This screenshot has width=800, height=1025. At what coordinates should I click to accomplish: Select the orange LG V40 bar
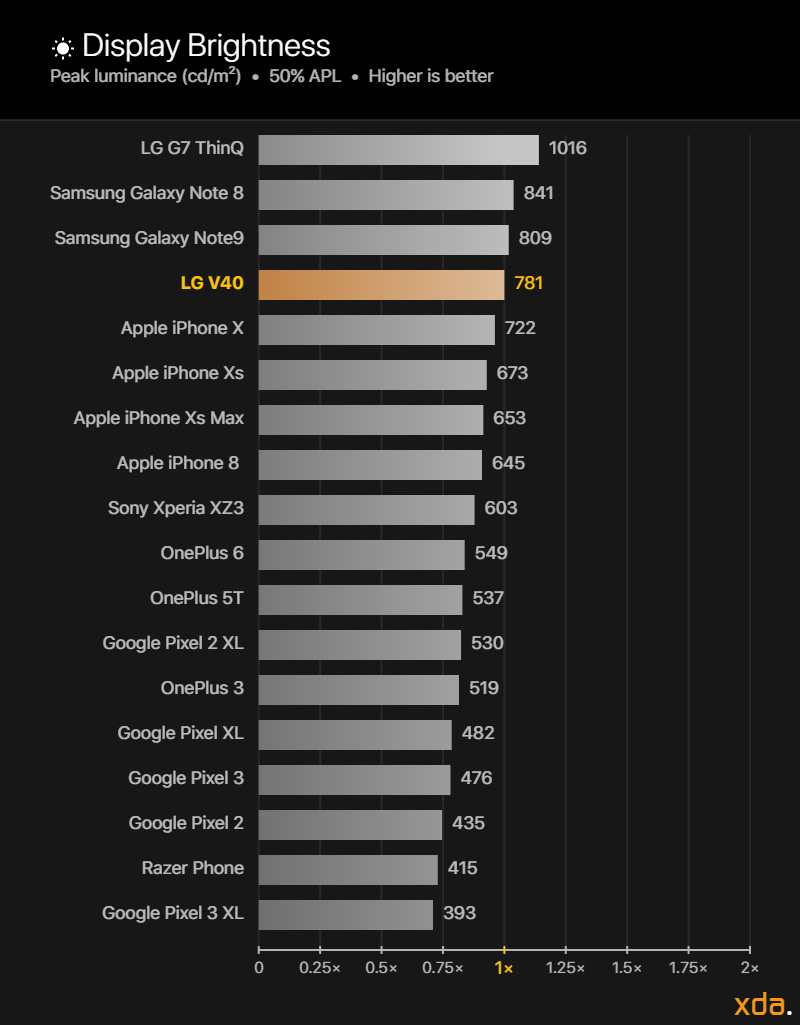(x=381, y=285)
